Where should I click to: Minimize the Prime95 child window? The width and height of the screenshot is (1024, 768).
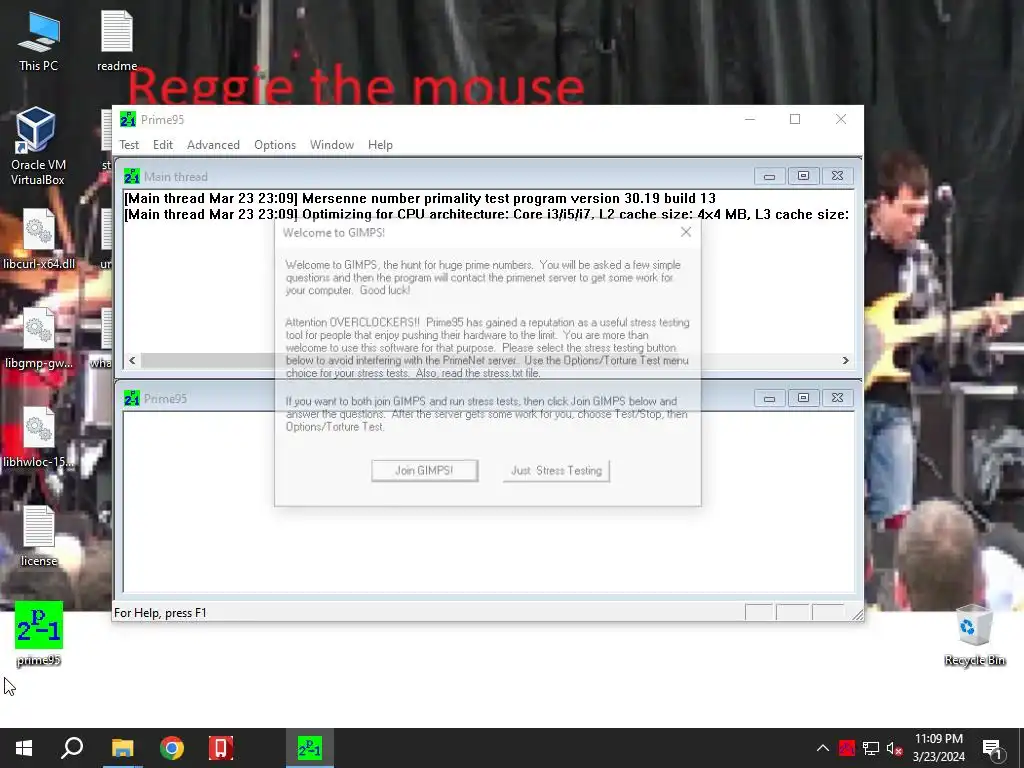[x=769, y=398]
